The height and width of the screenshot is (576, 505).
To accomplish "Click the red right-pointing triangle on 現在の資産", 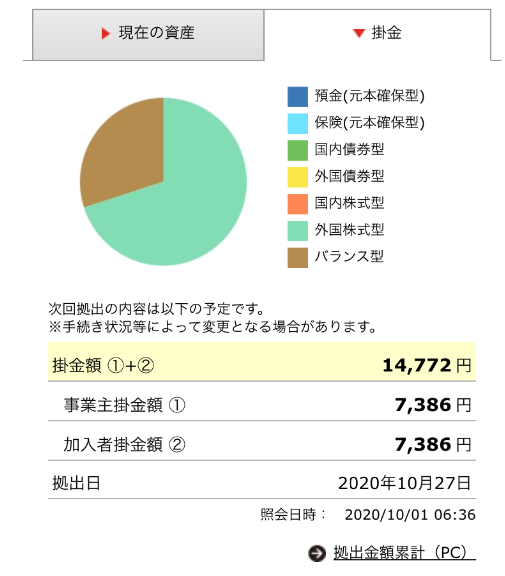I will (106, 33).
